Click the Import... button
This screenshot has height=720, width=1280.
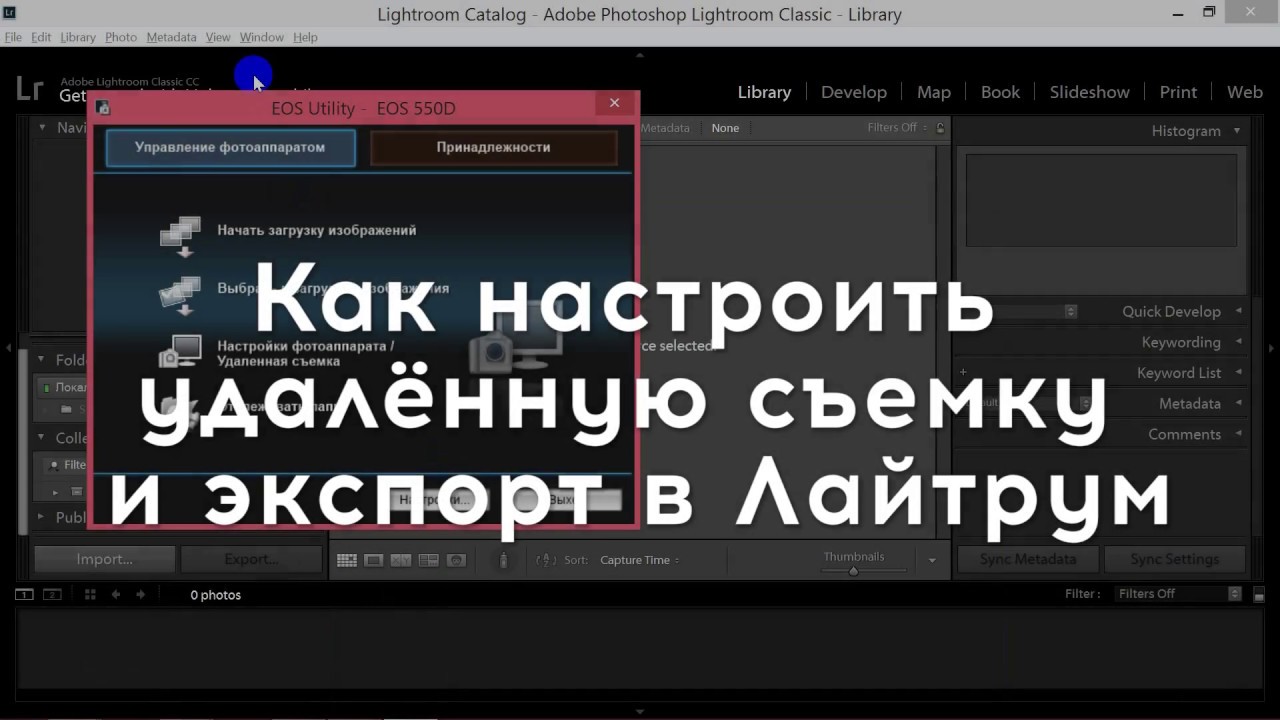[105, 559]
